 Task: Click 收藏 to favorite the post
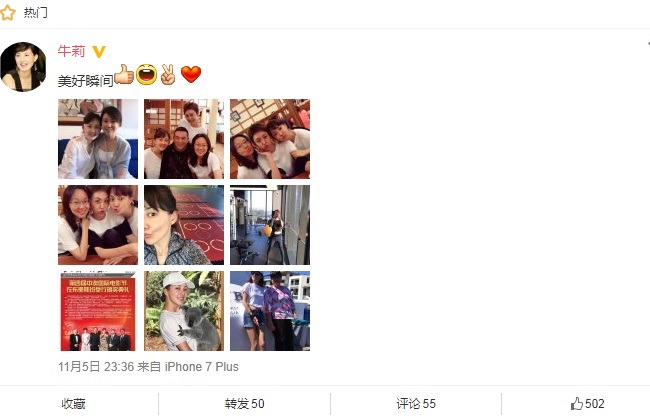tap(73, 404)
